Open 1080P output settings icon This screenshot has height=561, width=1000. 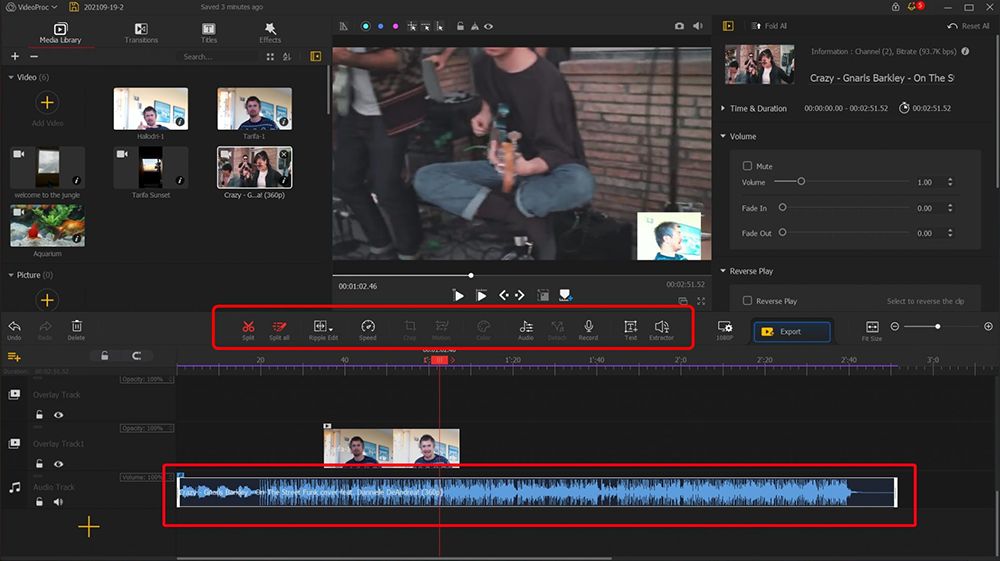coord(724,330)
